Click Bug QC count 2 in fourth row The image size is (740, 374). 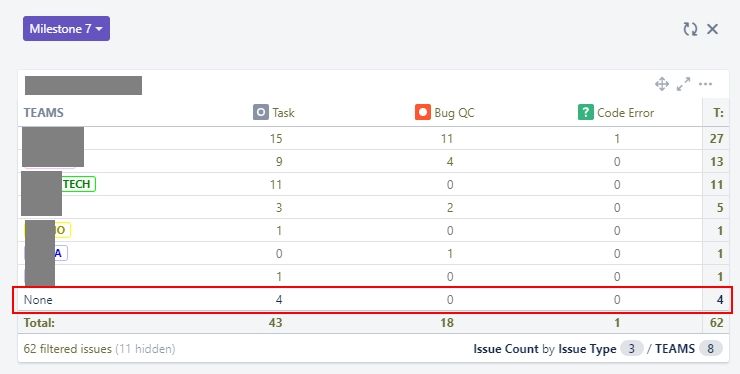click(450, 207)
